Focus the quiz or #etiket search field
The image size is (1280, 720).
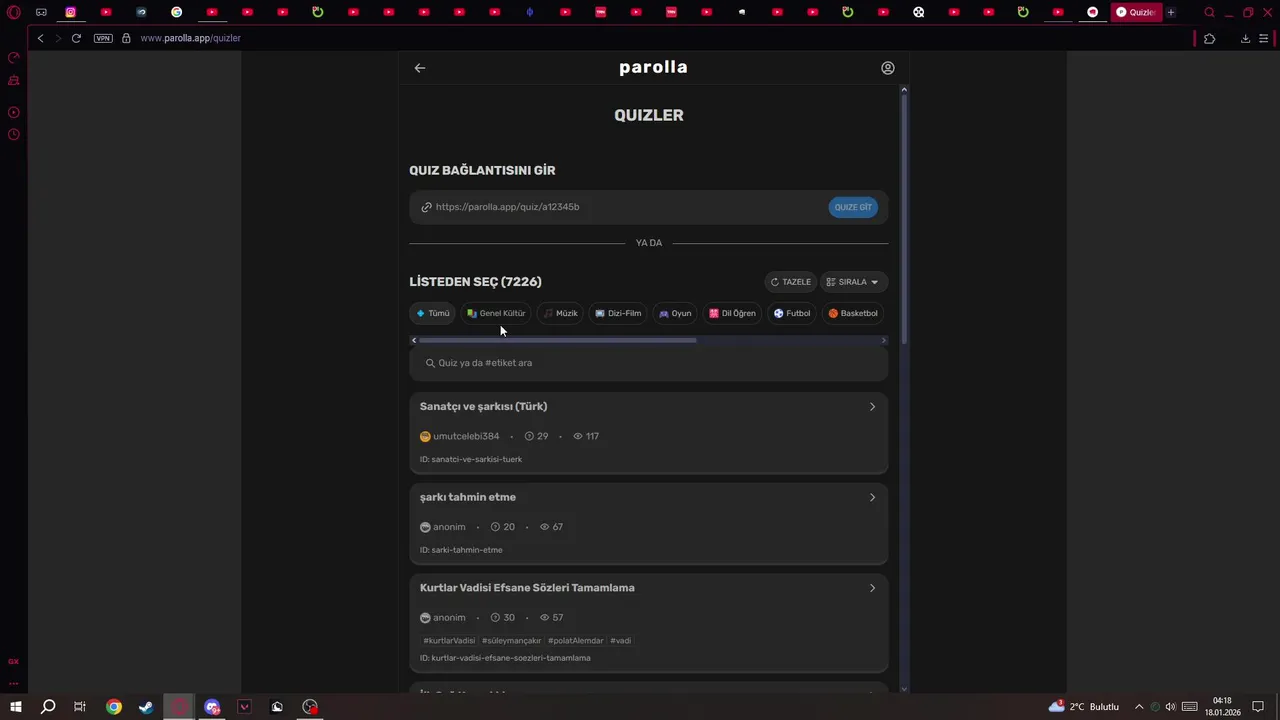[648, 363]
